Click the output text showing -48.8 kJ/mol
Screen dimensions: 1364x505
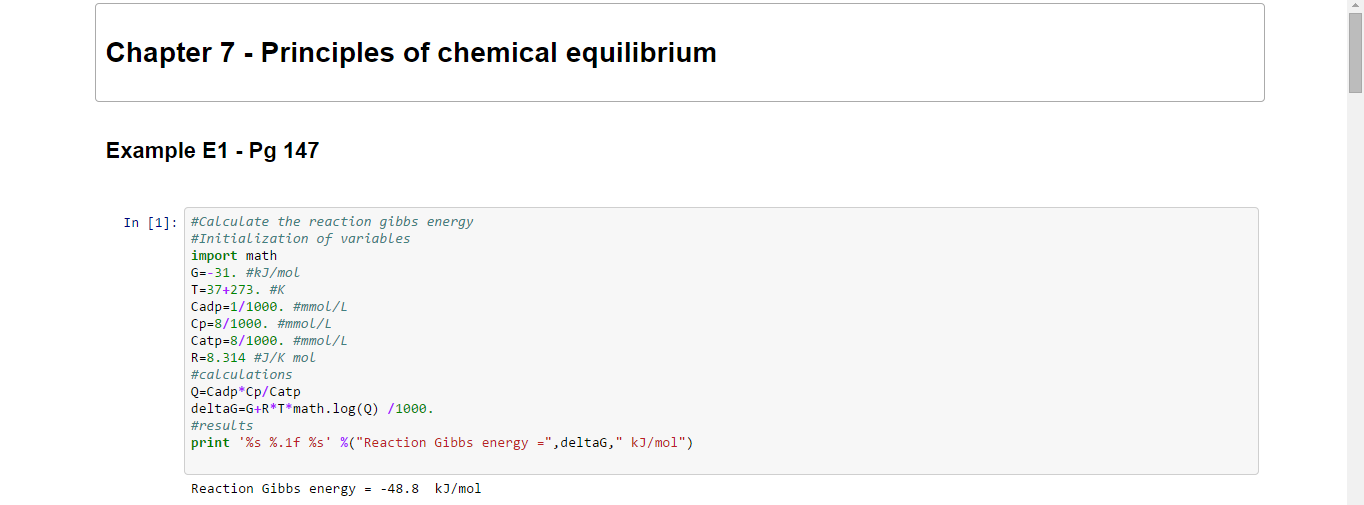336,489
